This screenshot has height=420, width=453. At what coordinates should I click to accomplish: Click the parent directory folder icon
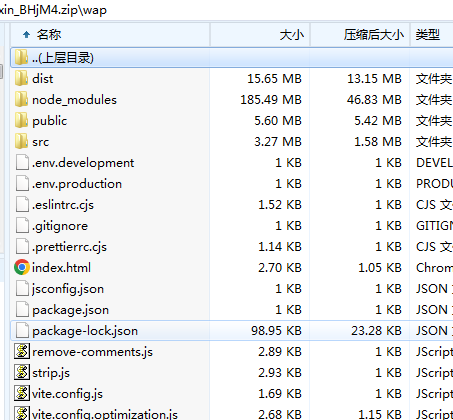pyautogui.click(x=22, y=58)
